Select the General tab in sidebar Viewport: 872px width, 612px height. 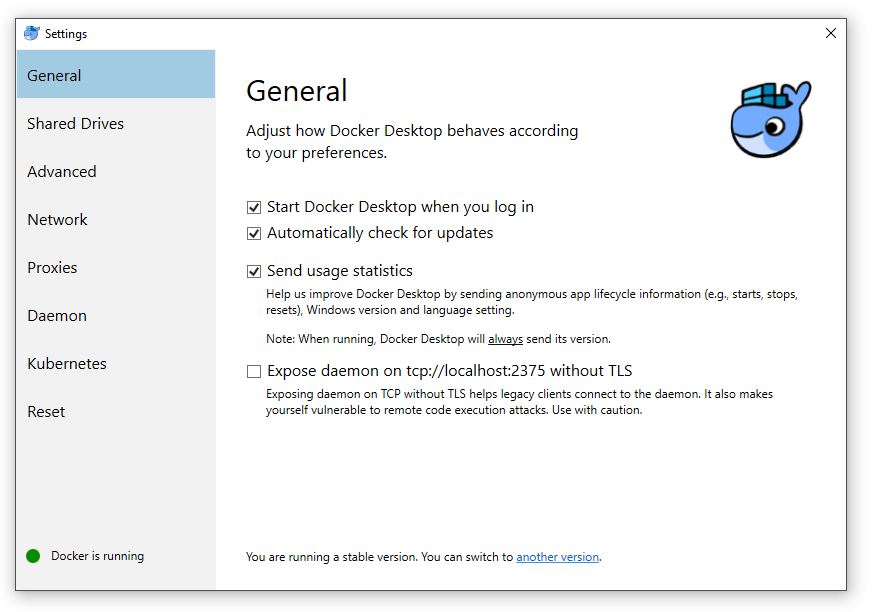(116, 75)
